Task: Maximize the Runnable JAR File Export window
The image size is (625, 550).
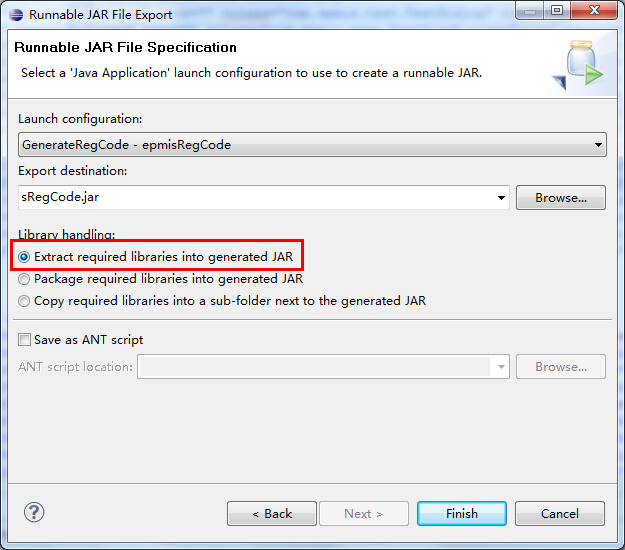Action: [x=555, y=12]
